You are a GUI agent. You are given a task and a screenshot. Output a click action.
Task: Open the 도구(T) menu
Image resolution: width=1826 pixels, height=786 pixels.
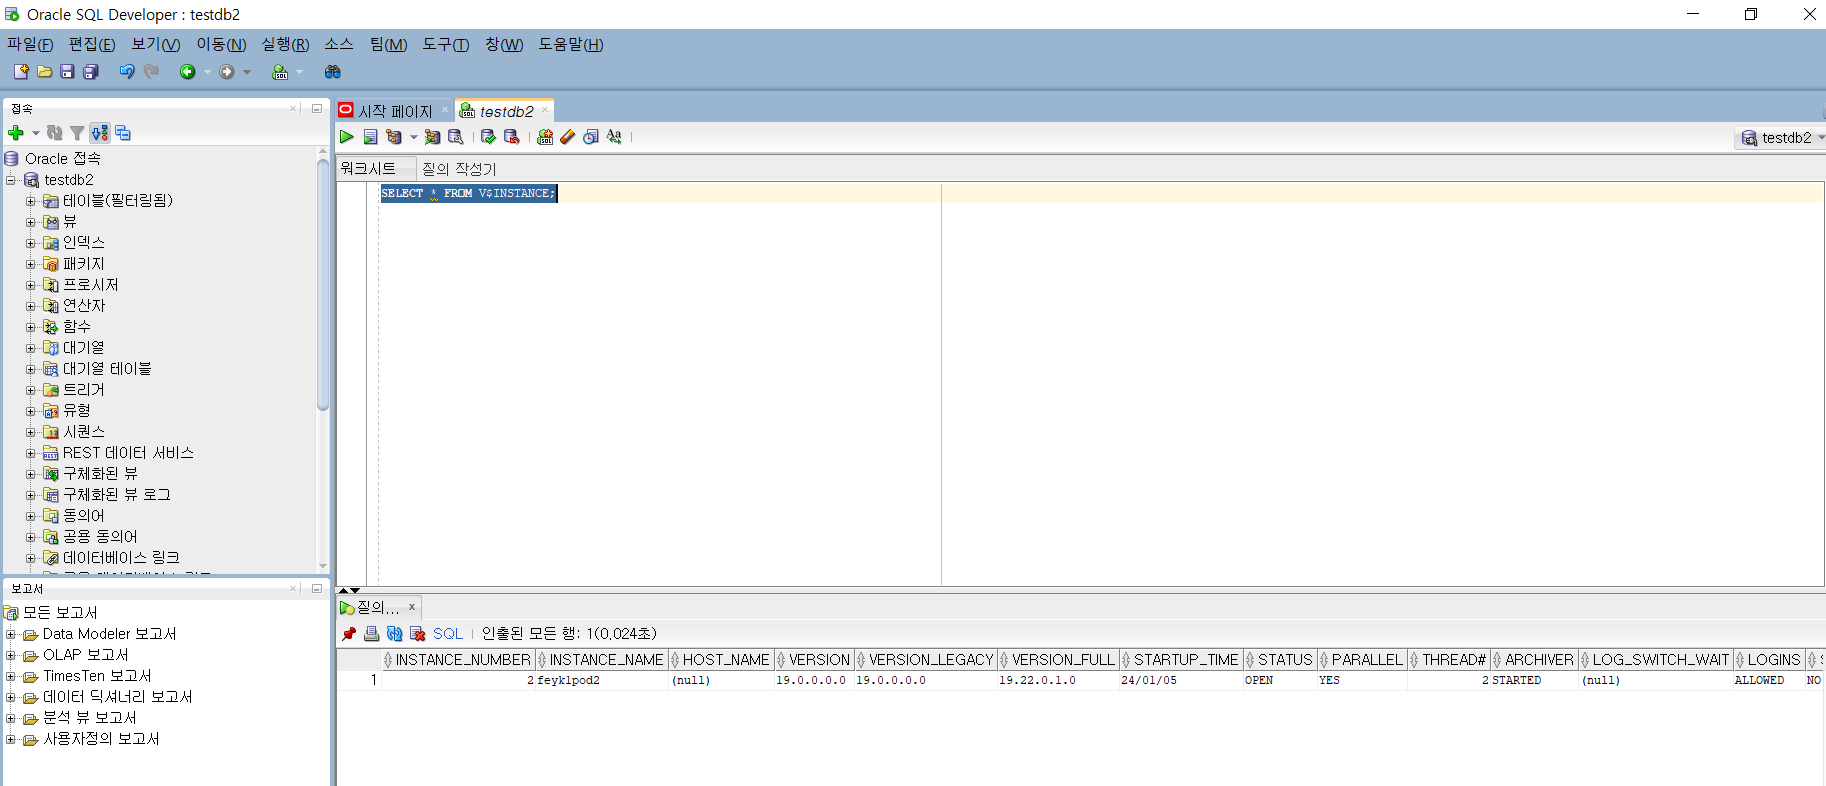[446, 44]
